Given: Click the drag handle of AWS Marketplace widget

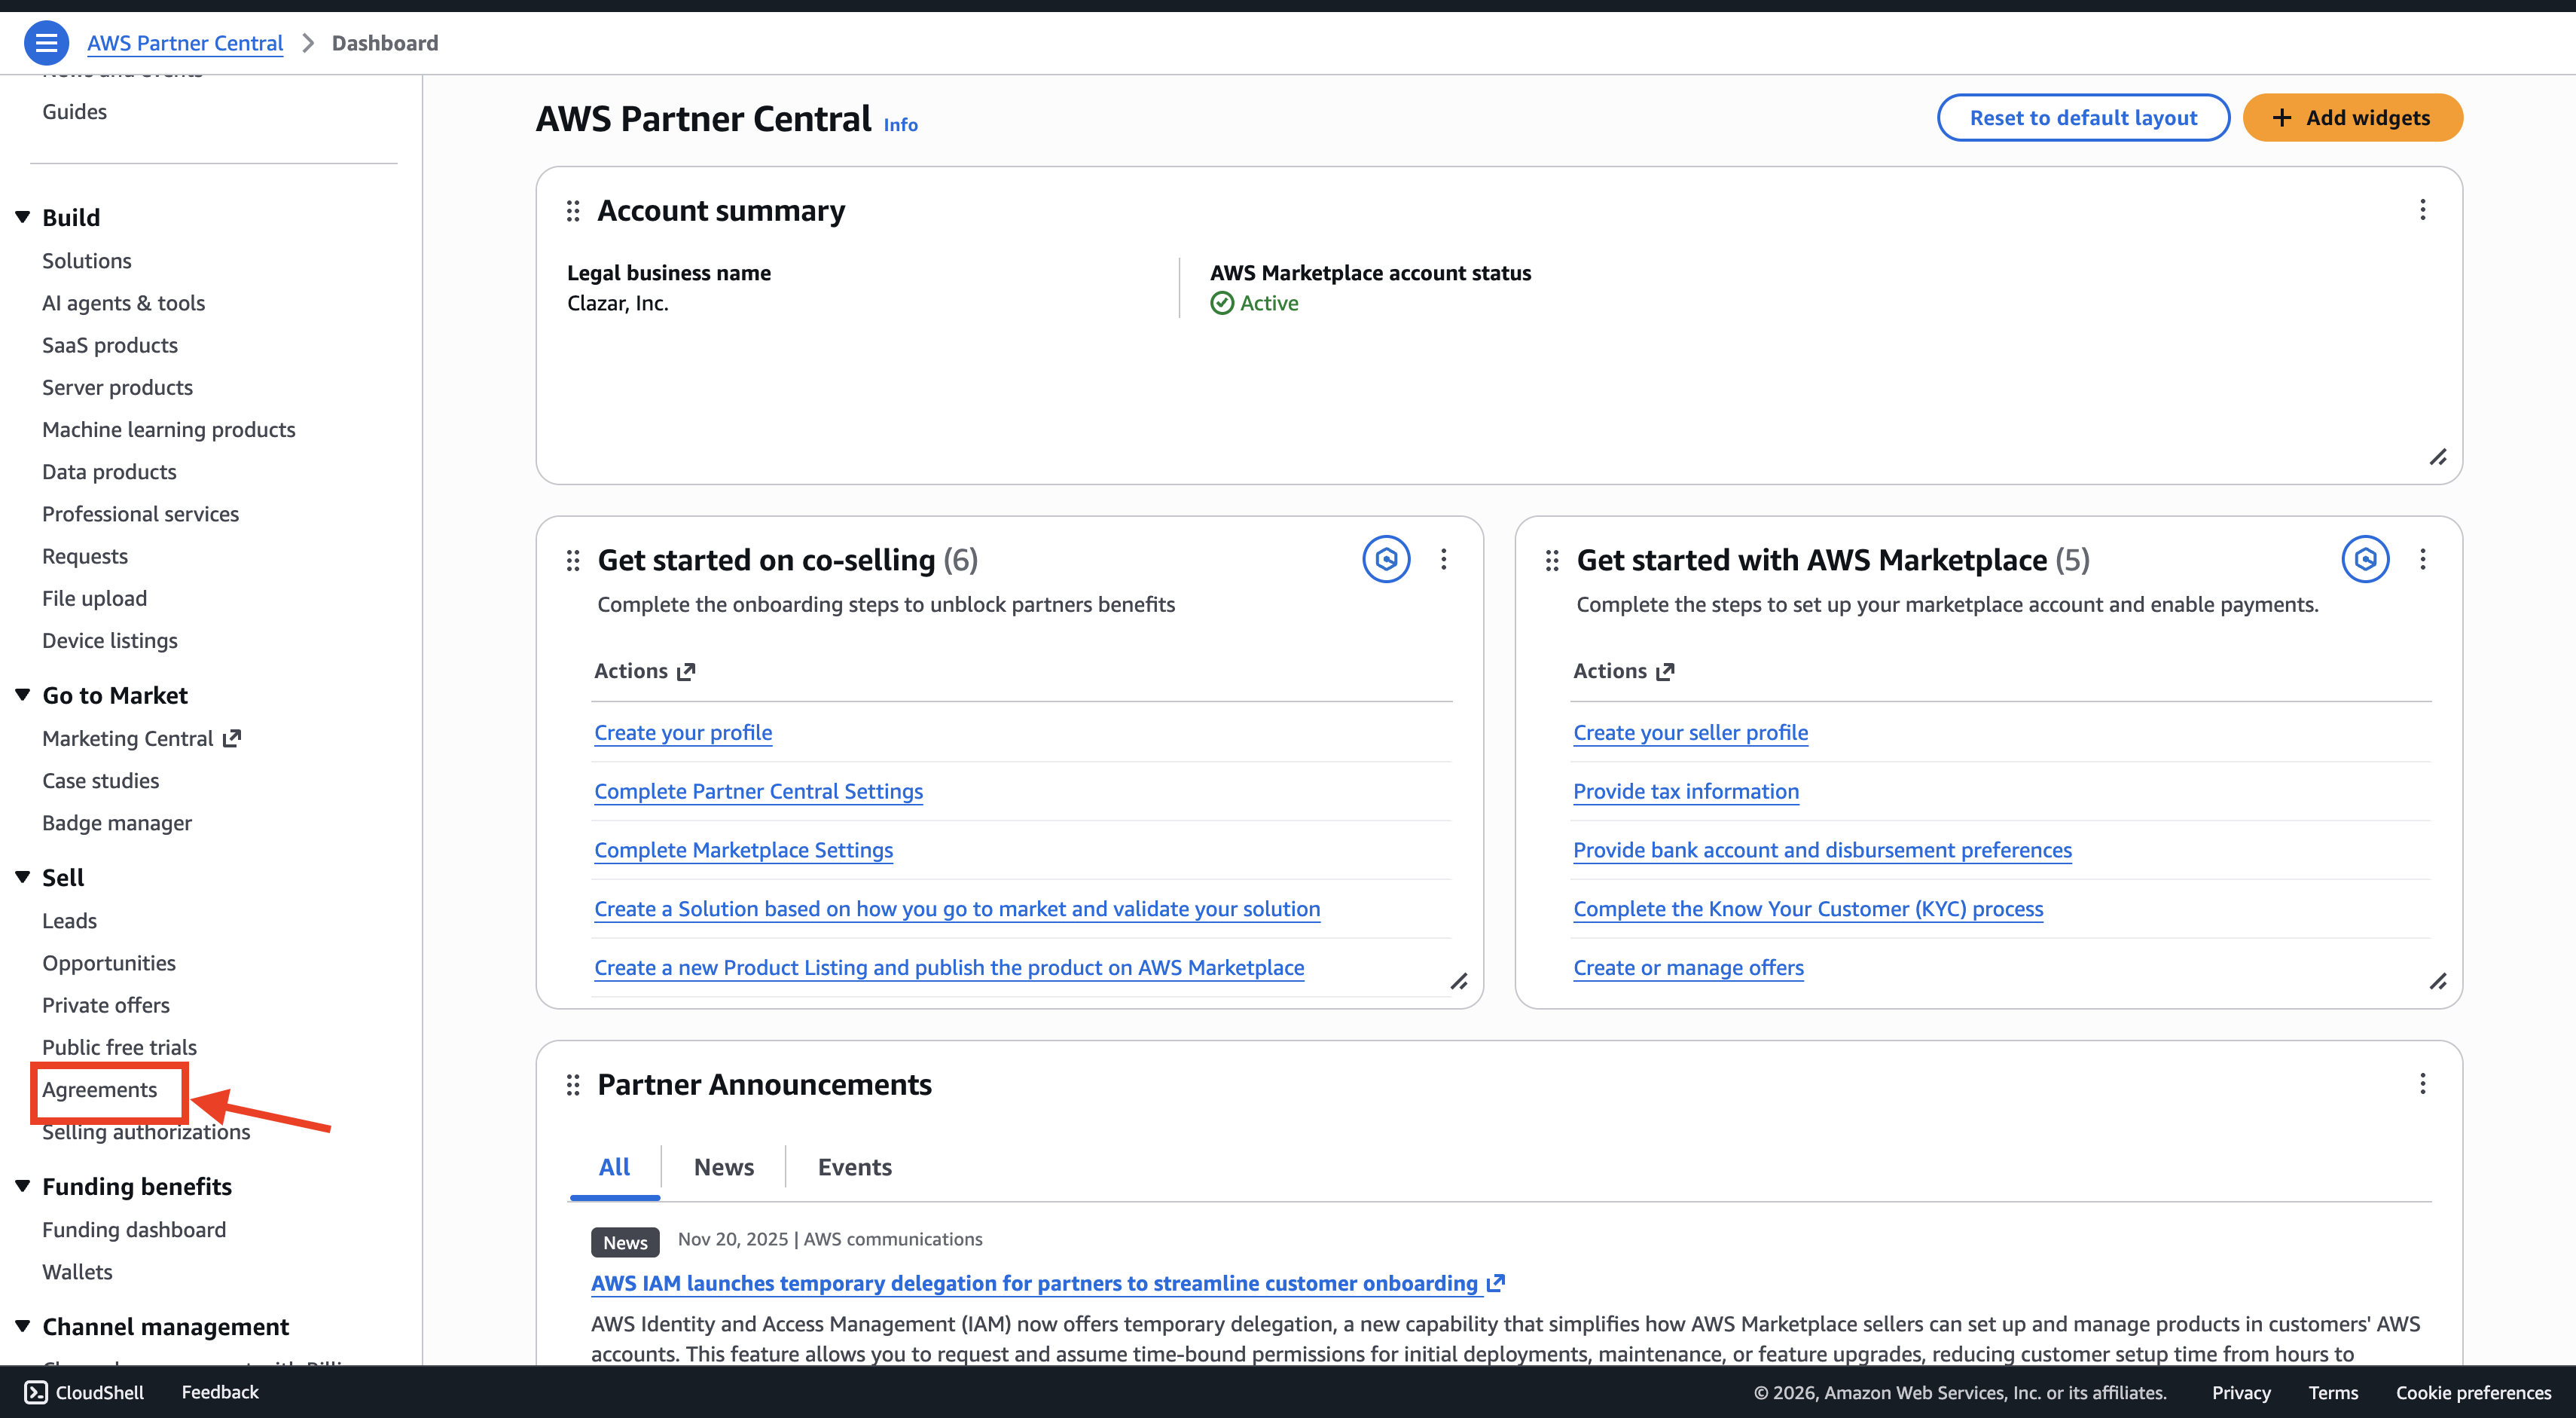Looking at the screenshot, I should coord(1552,560).
